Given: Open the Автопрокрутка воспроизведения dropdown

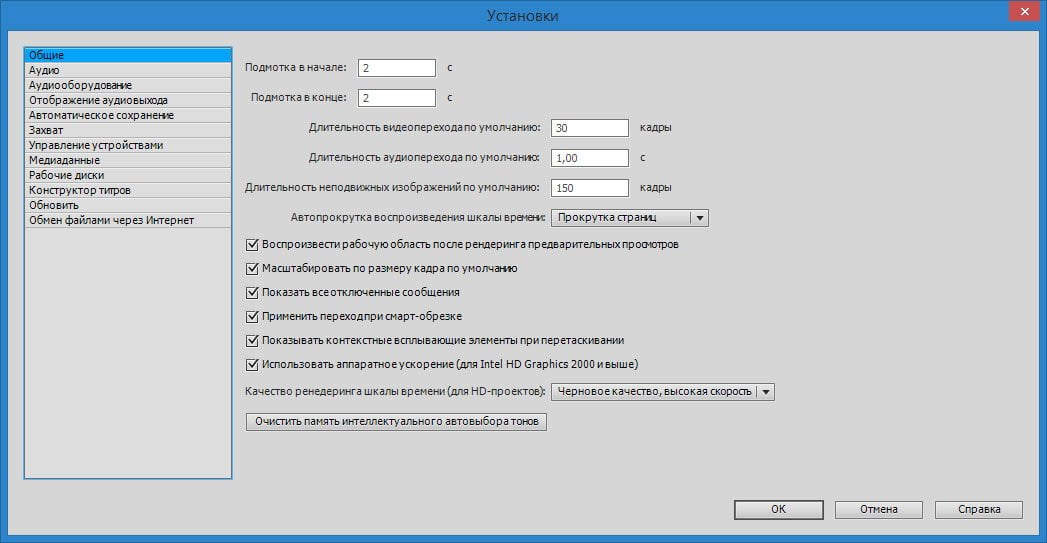Looking at the screenshot, I should tap(630, 218).
